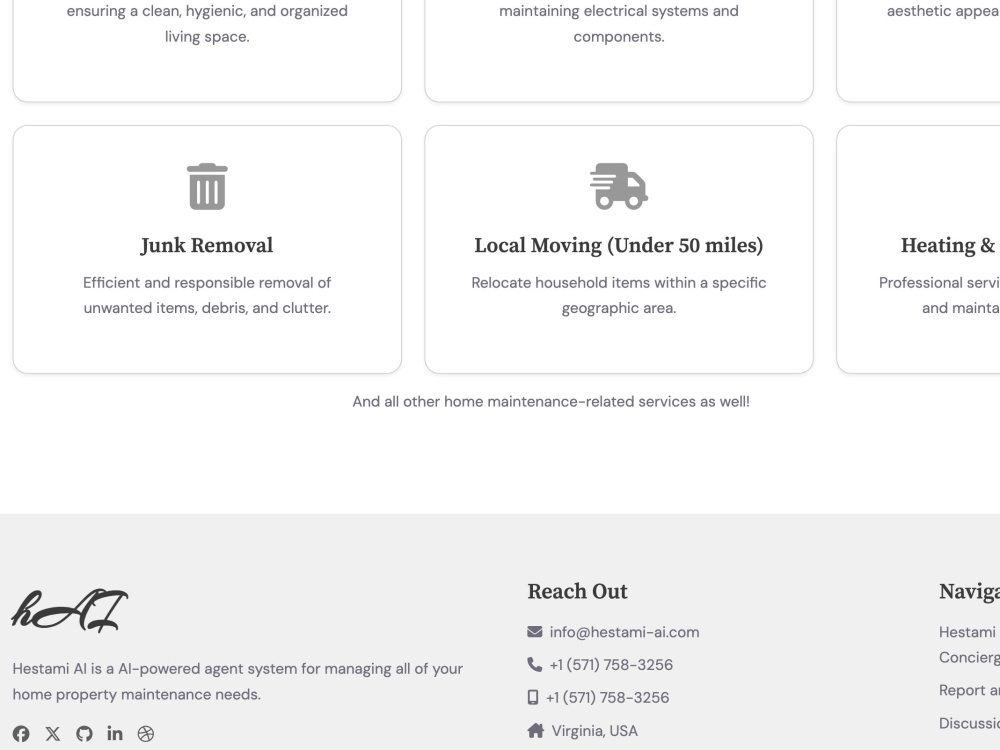The image size is (1000, 750).
Task: Click the Virginia, USA address
Action: pos(594,731)
